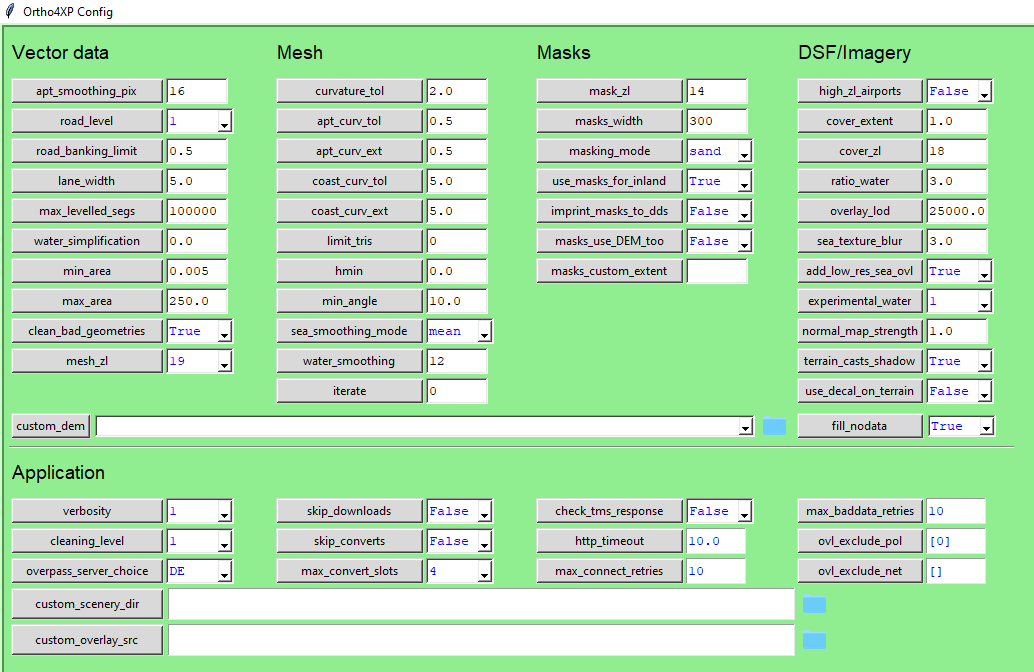Click the custom_scenery_dir button
Viewport: 1034px width, 672px height.
[x=87, y=604]
